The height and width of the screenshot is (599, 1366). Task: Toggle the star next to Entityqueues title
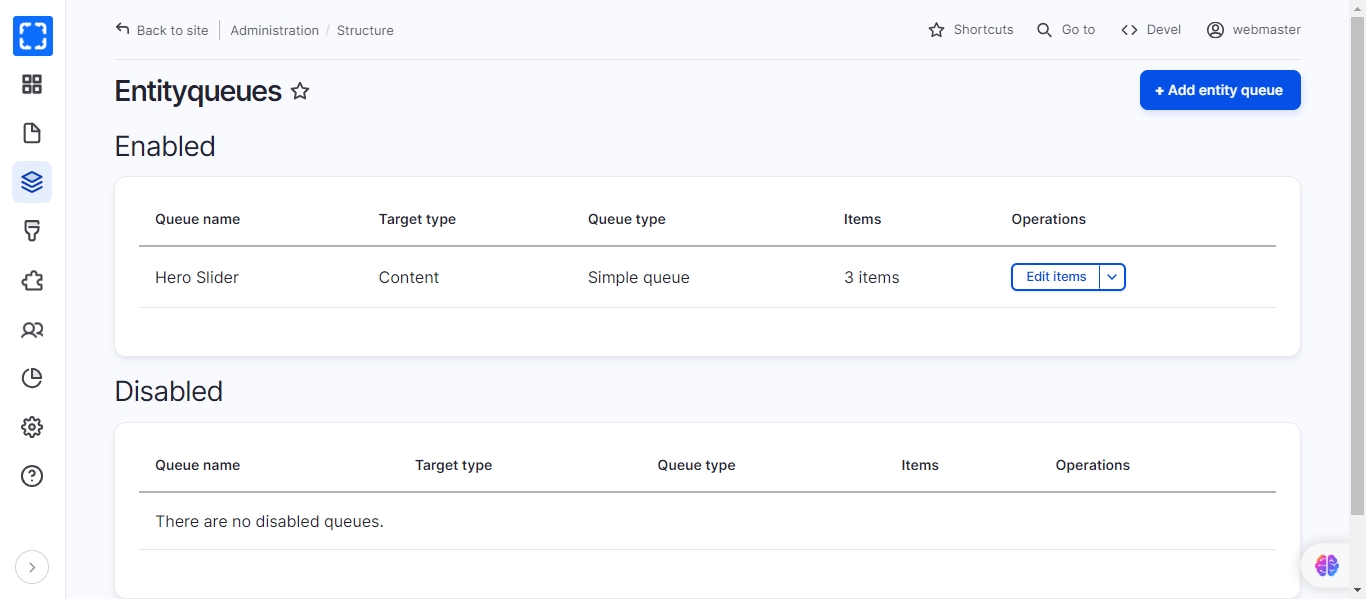click(x=300, y=91)
